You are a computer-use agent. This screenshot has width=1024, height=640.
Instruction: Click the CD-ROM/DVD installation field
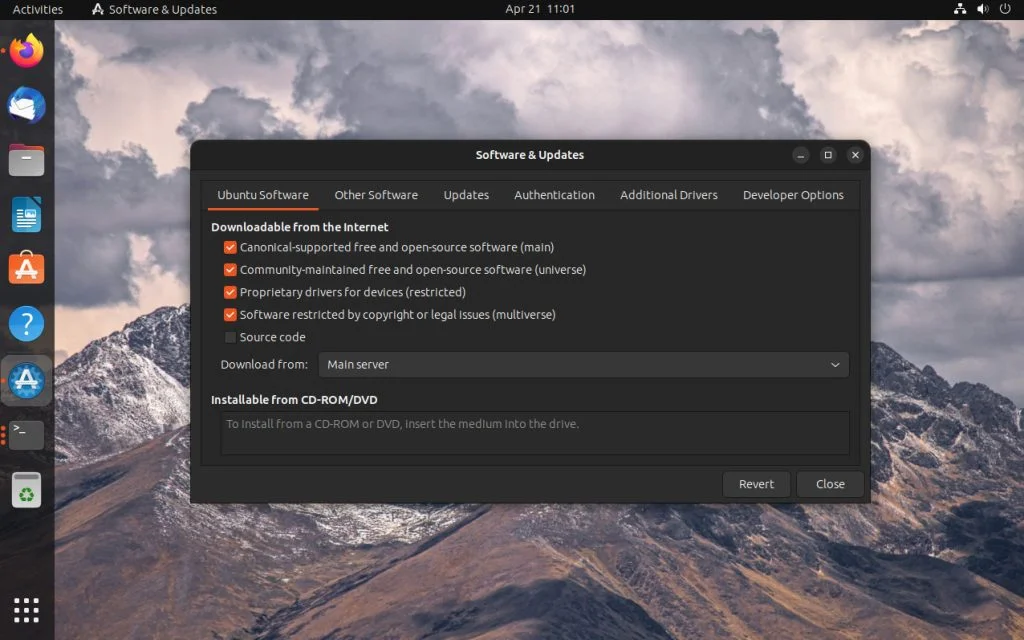pos(533,432)
